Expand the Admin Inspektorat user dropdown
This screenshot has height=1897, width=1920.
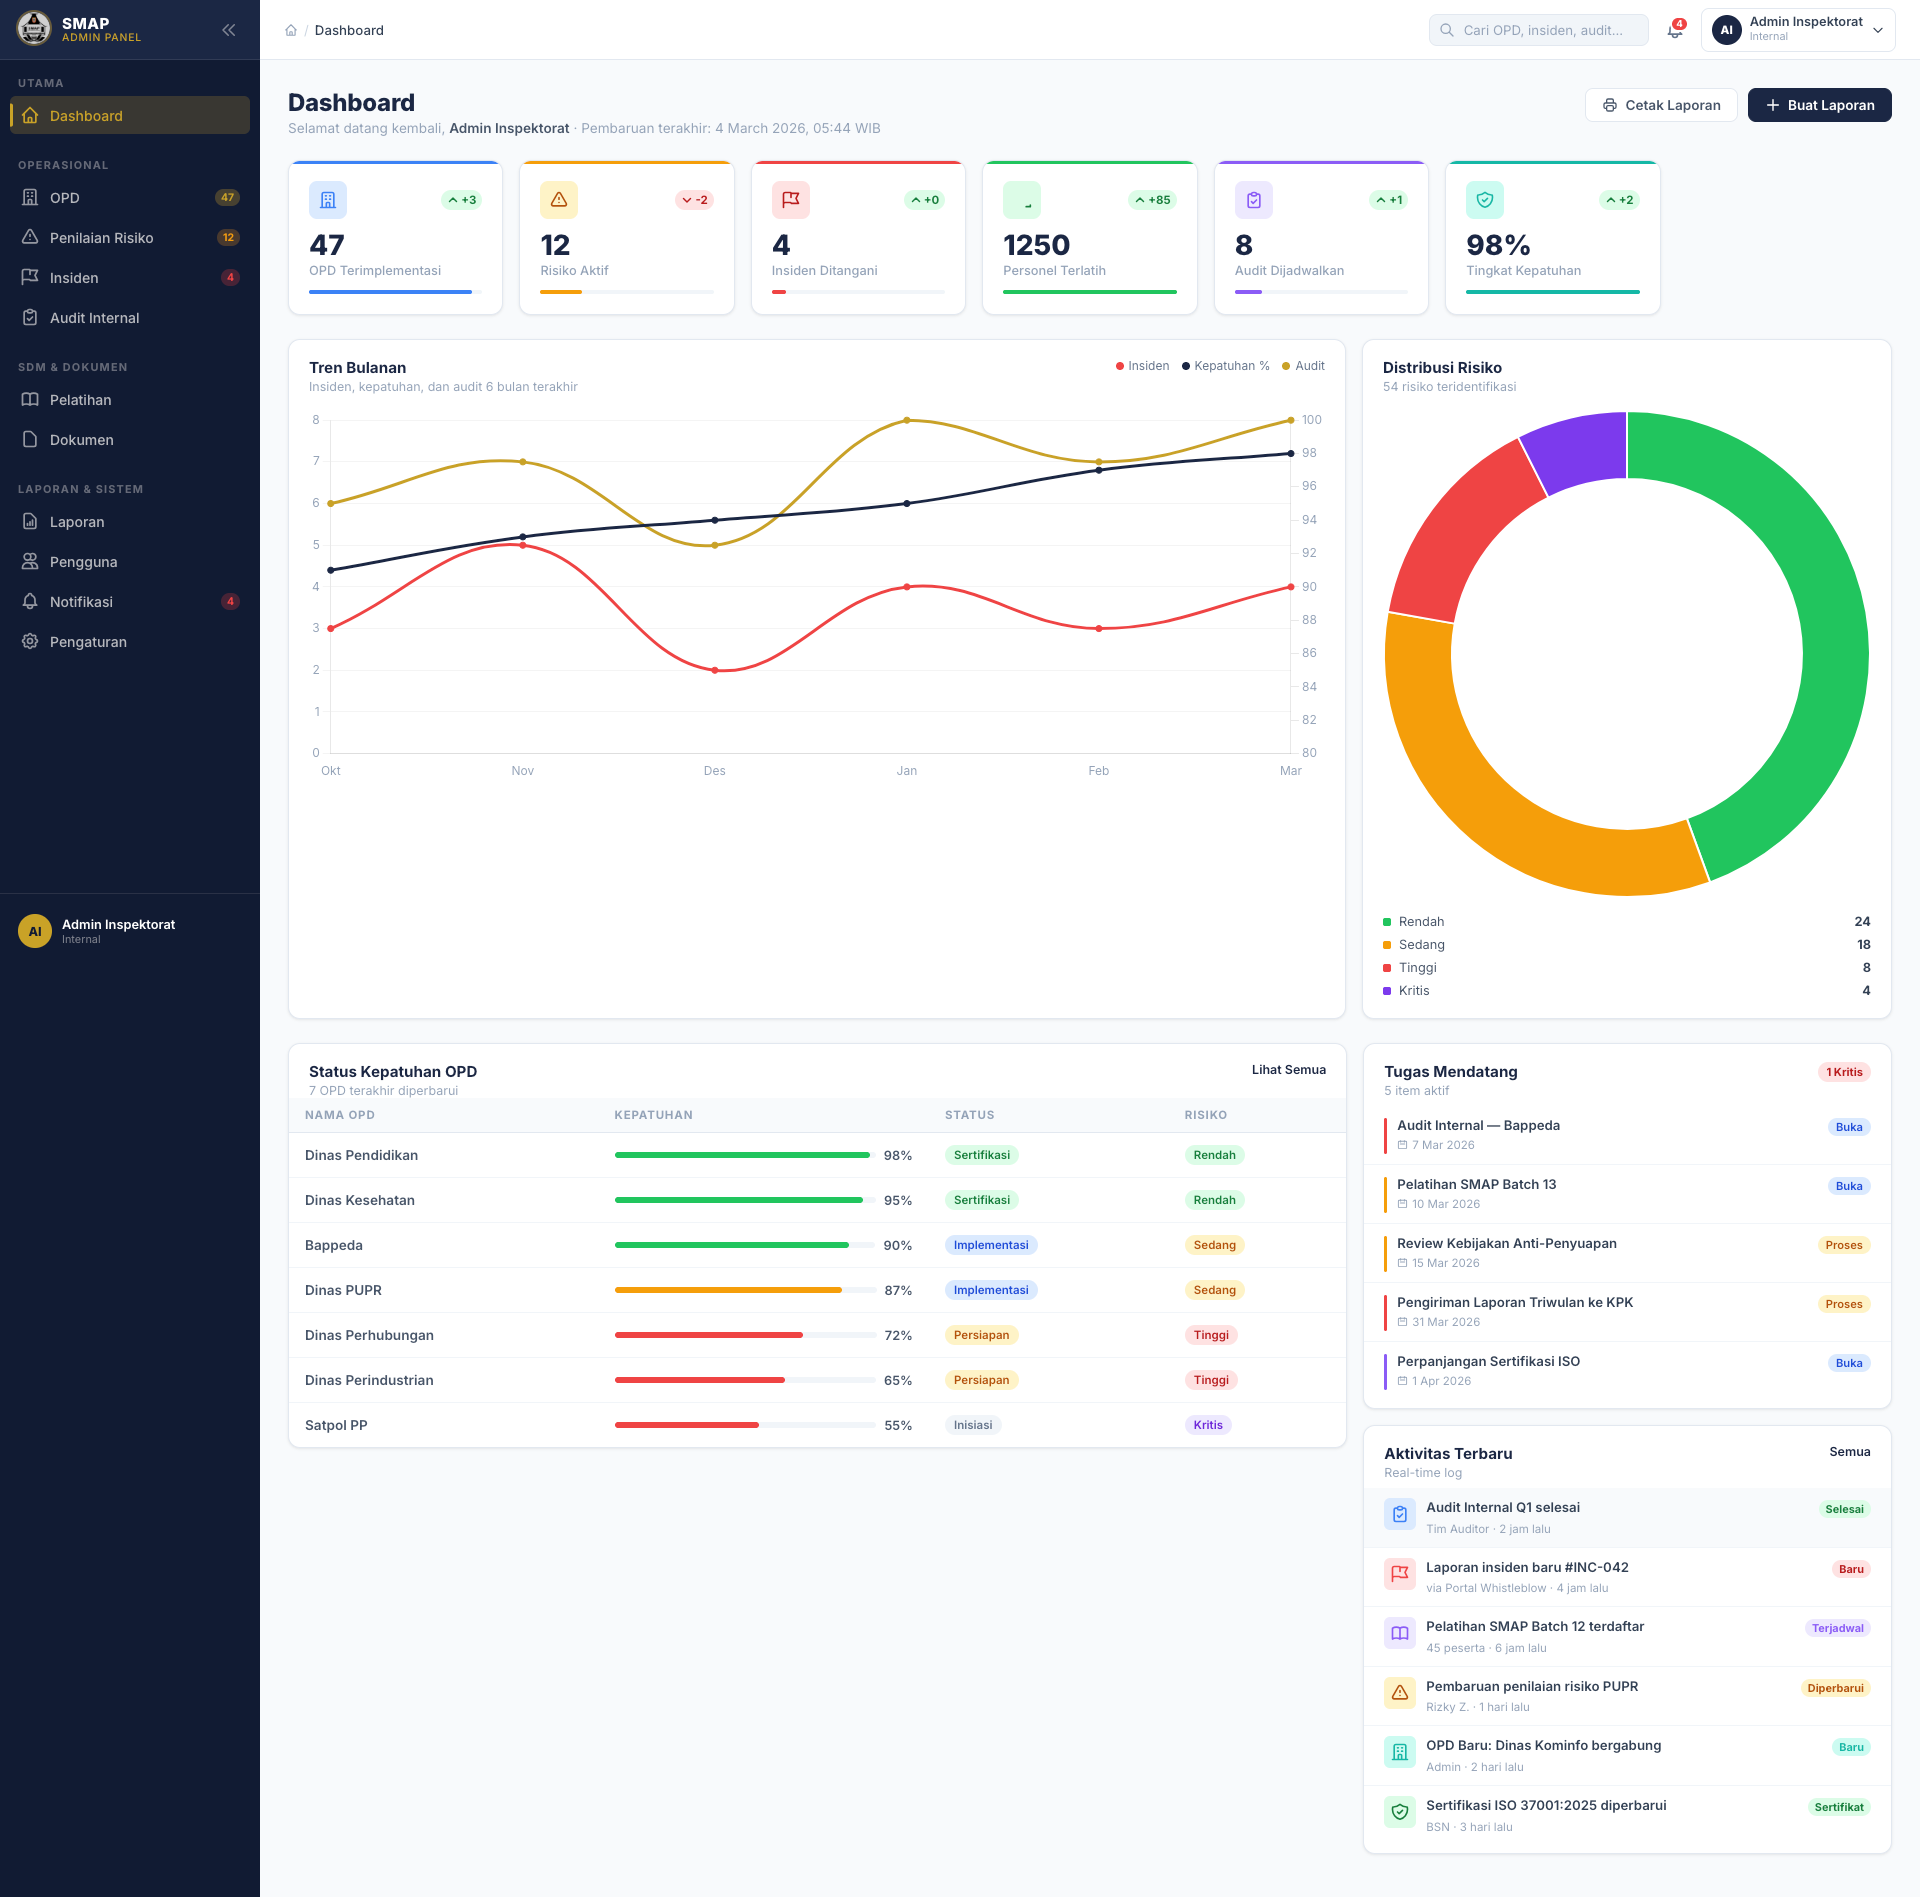click(x=1798, y=30)
